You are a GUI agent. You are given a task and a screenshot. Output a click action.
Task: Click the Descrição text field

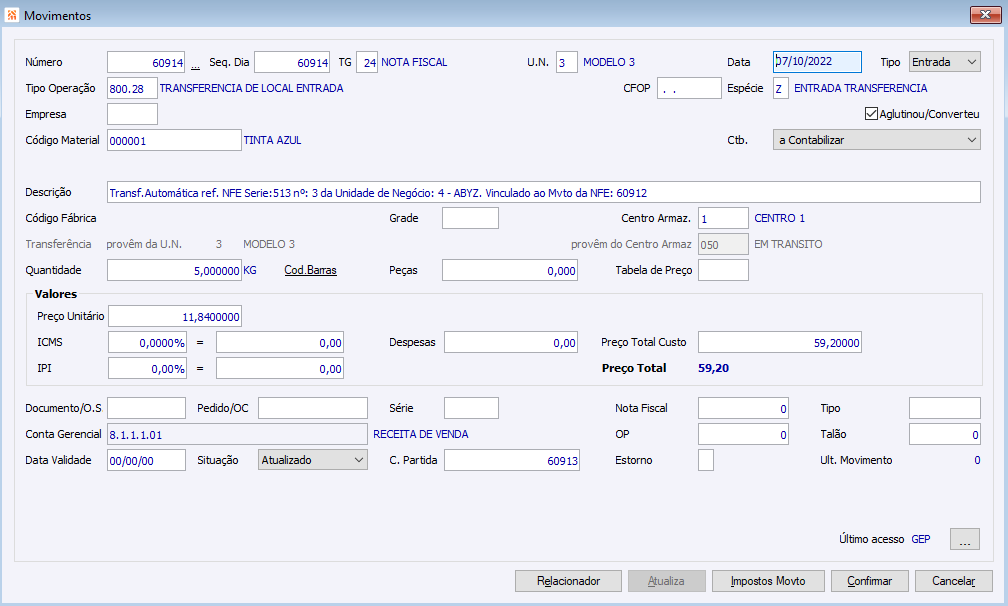click(544, 192)
